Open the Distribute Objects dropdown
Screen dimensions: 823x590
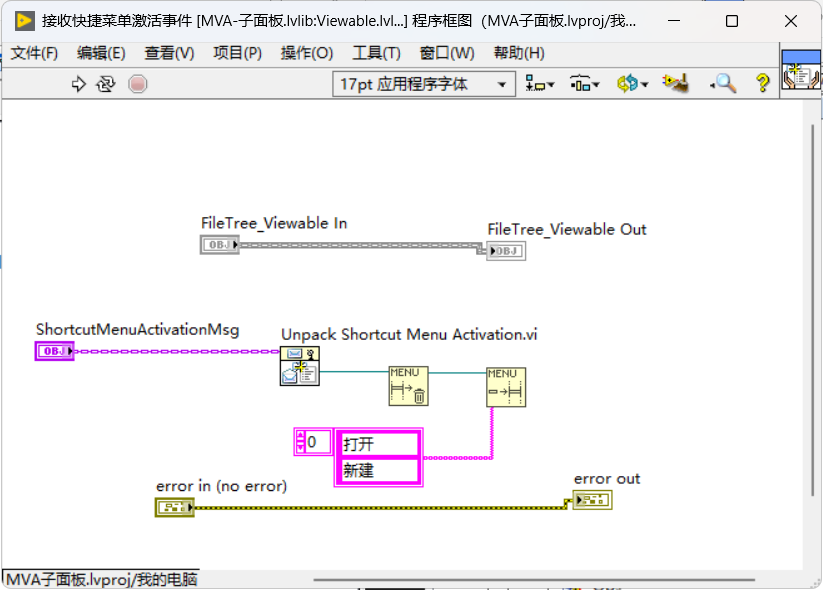(x=584, y=83)
